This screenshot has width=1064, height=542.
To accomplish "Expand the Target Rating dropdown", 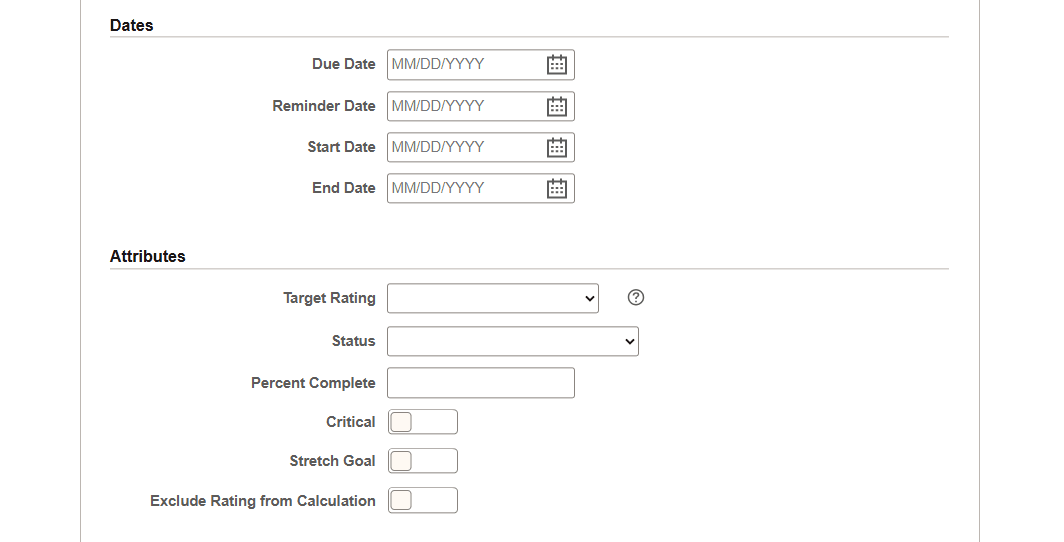I will [492, 298].
